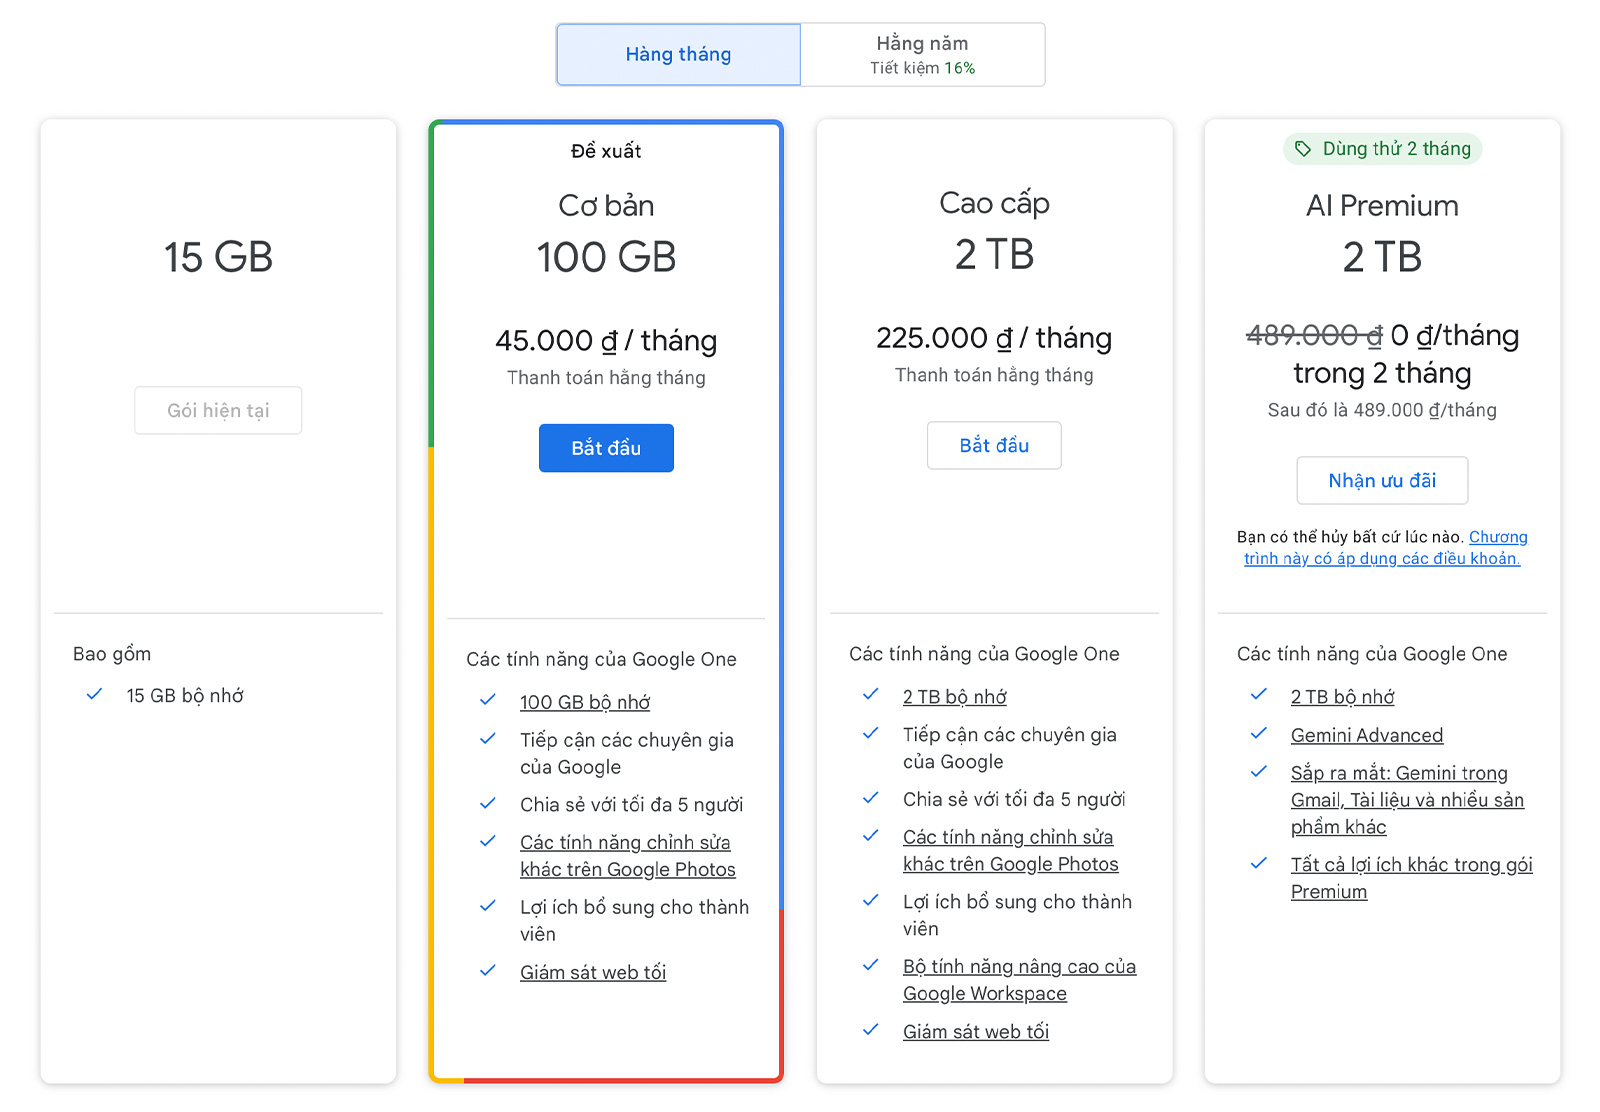Click checkmark beside 2 TB bộ nhớ in AI Premium
This screenshot has width=1600, height=1112.
pos(1259,694)
